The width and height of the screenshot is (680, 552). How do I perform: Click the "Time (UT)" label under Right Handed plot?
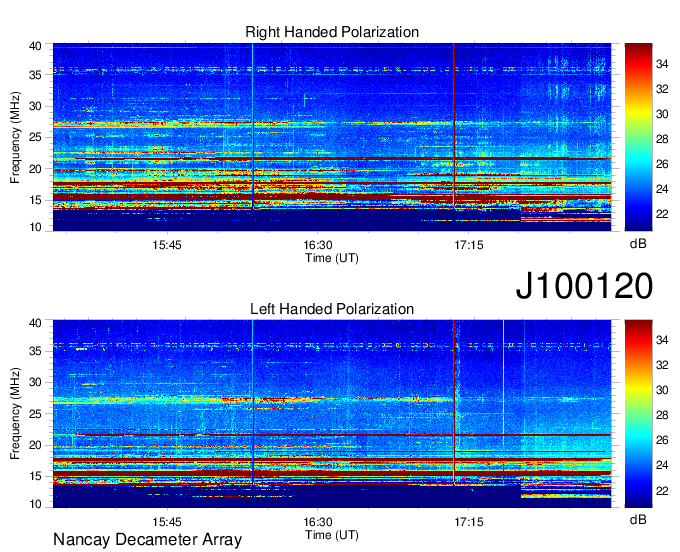[x=332, y=258]
